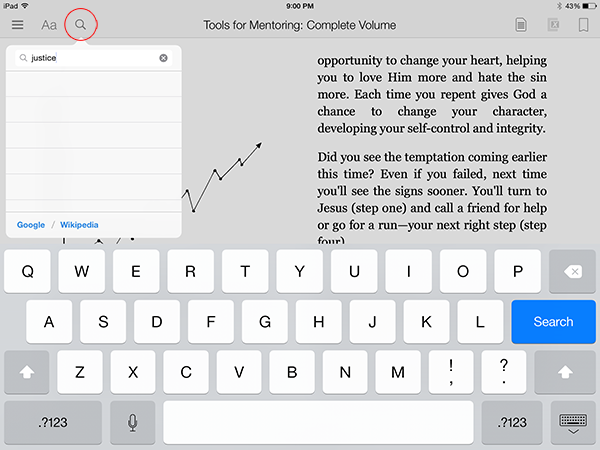Tap the Y key
Image resolution: width=600 pixels, height=450 pixels.
[300, 272]
